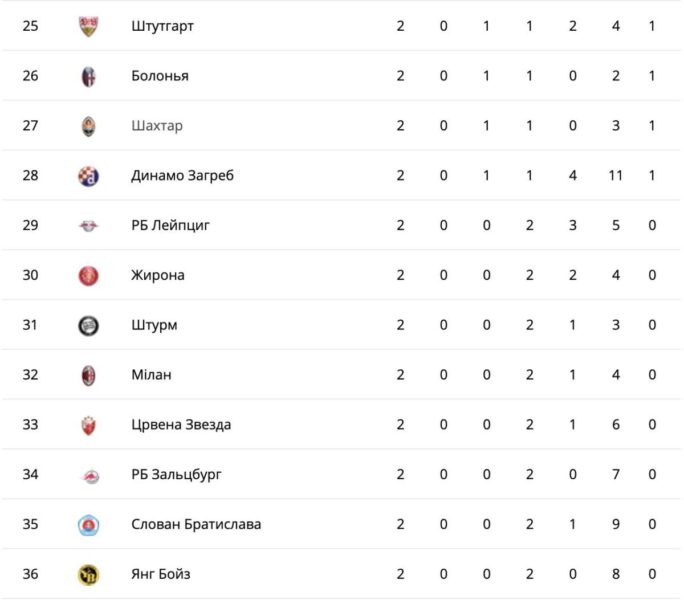
Task: Open the РБ Зальцбург logo icon
Action: [x=91, y=476]
